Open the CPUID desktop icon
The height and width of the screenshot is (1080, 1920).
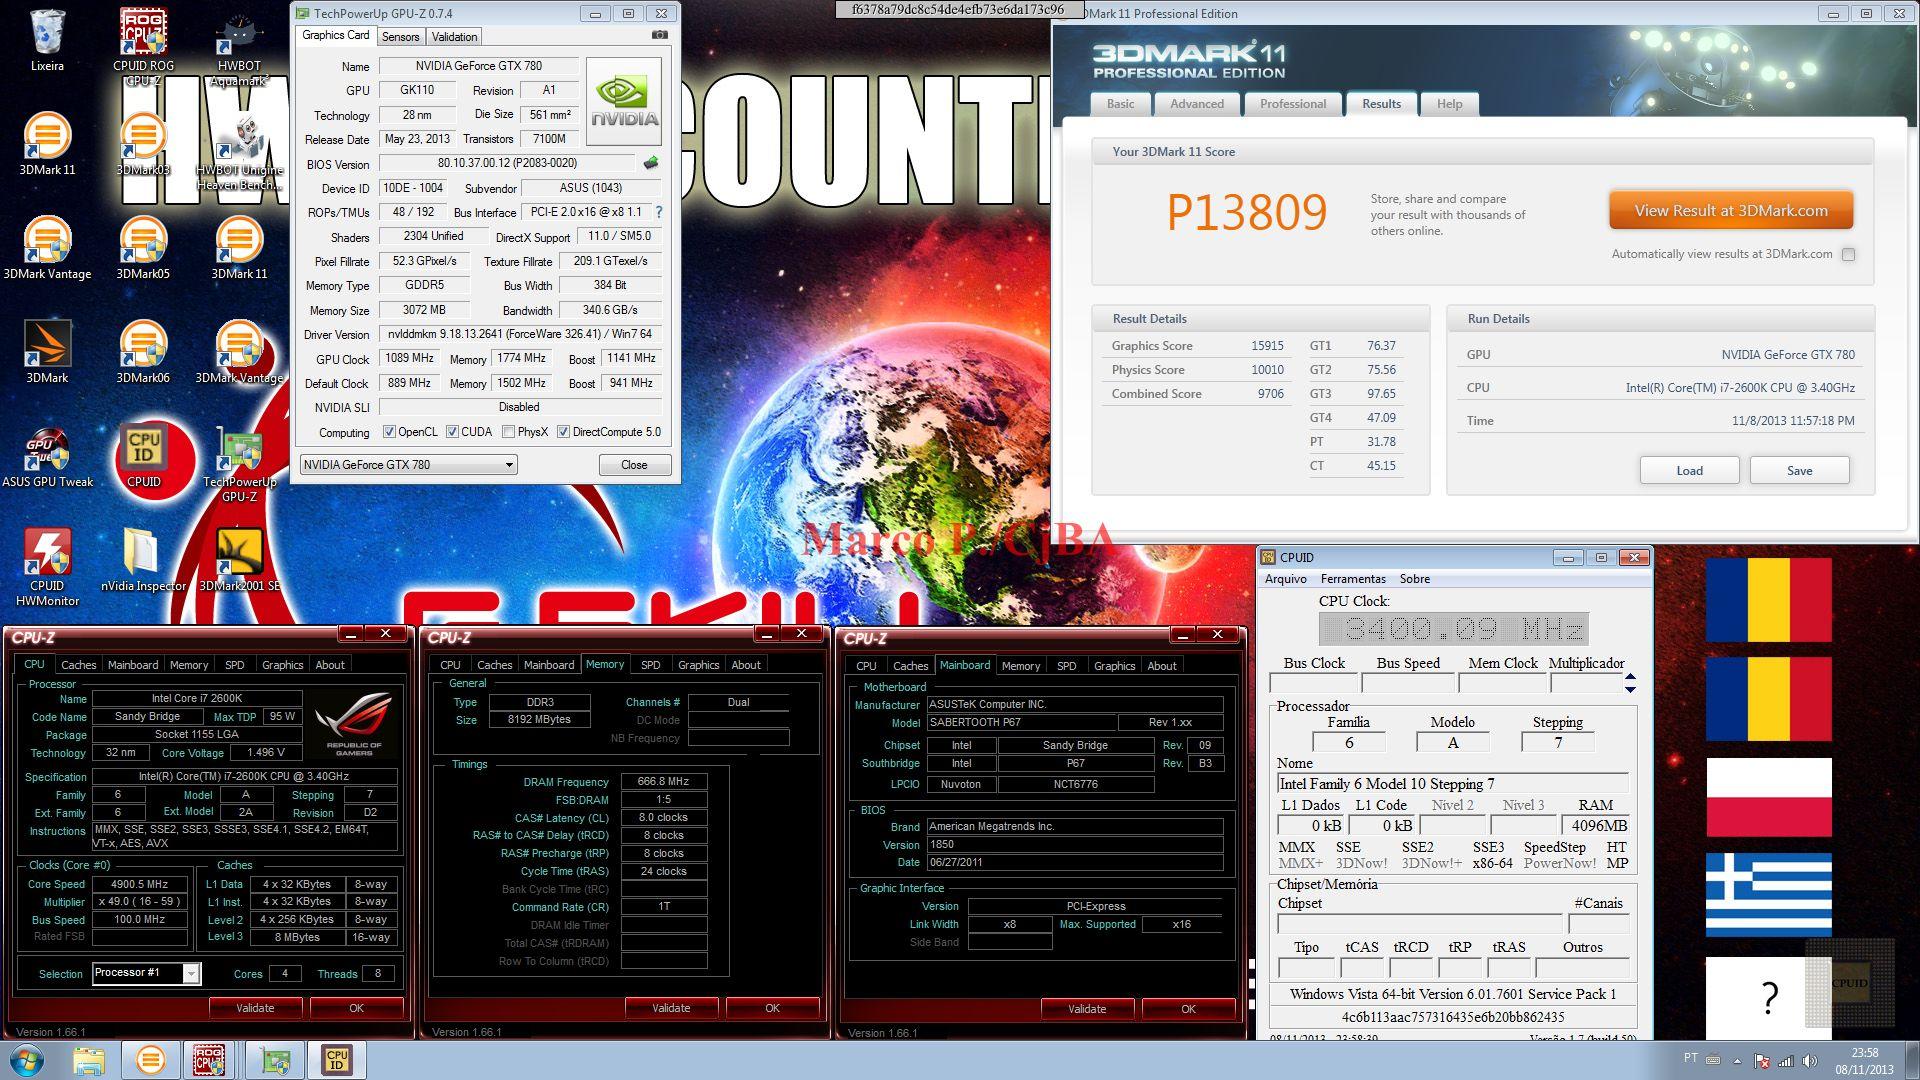pos(143,455)
